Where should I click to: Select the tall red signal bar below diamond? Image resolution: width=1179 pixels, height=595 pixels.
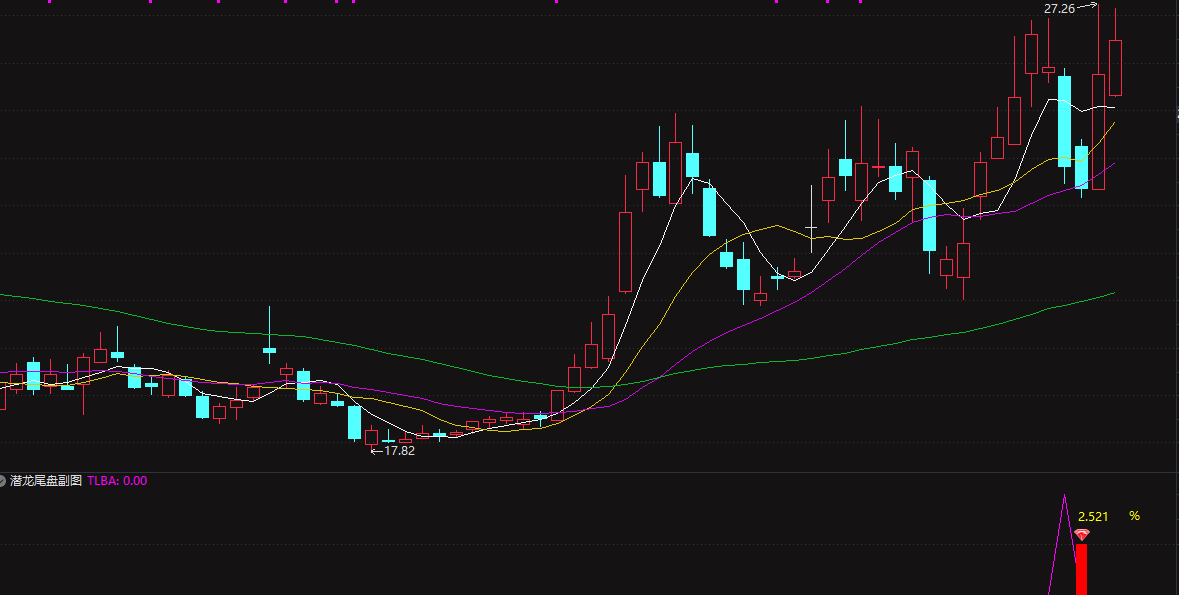[1081, 568]
